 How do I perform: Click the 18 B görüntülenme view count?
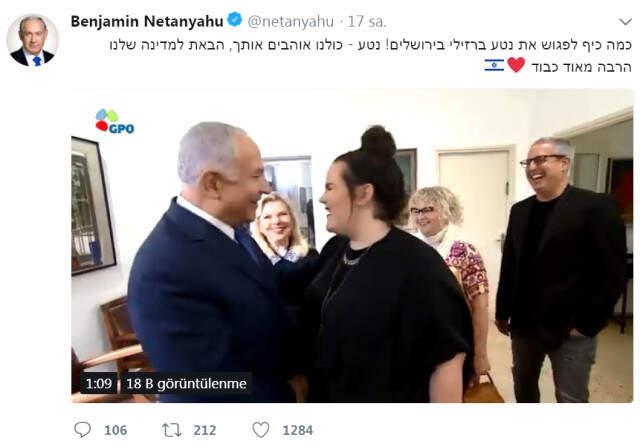coord(186,384)
